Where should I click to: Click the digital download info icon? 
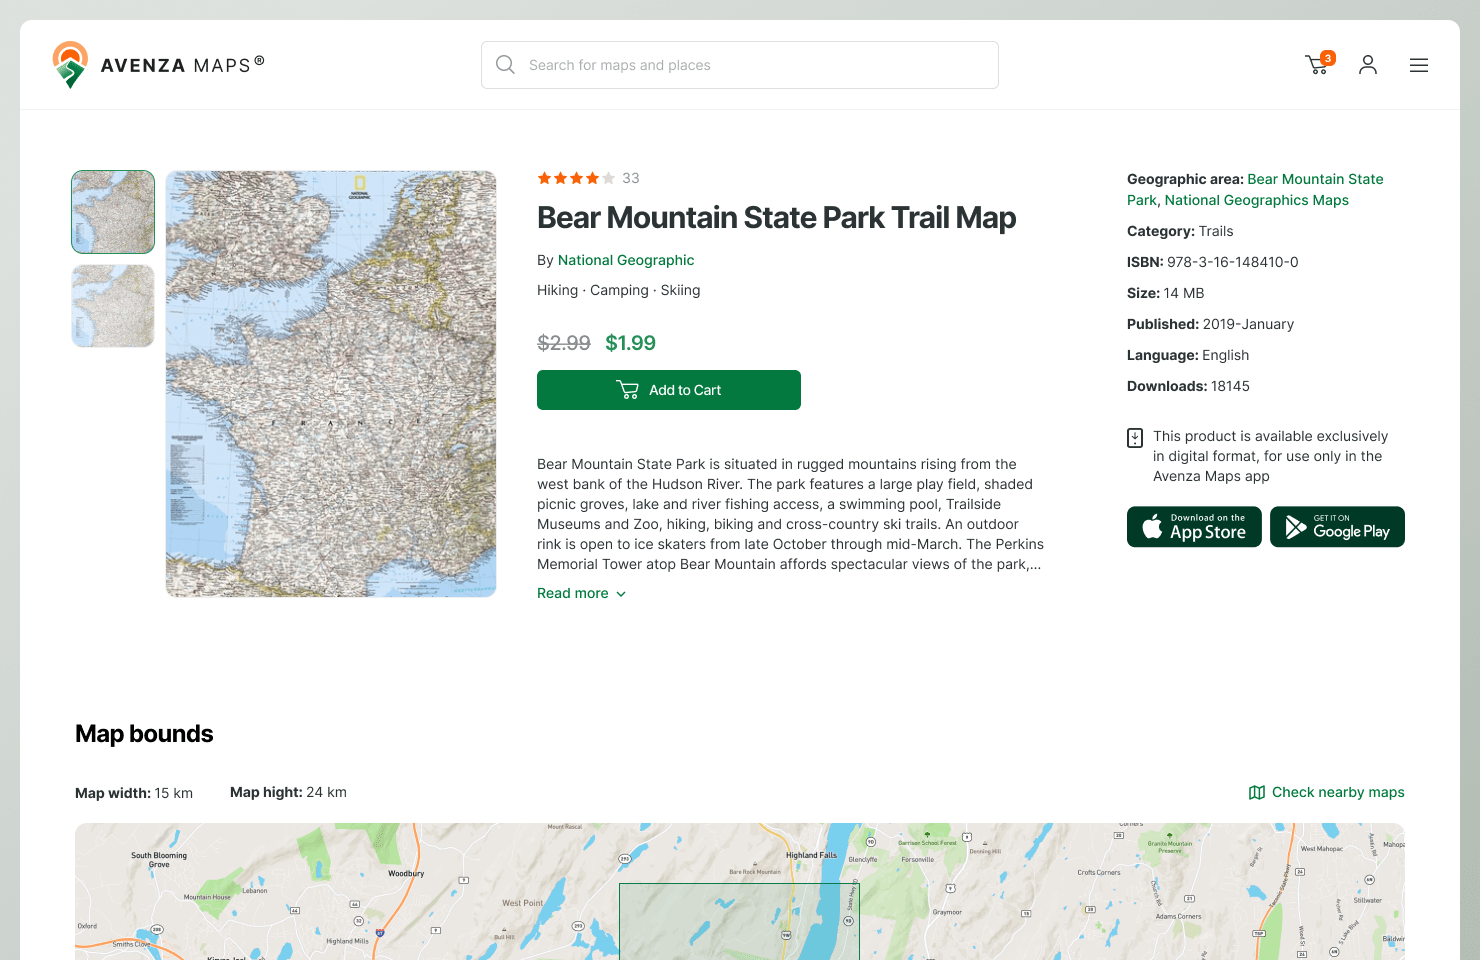[1135, 438]
